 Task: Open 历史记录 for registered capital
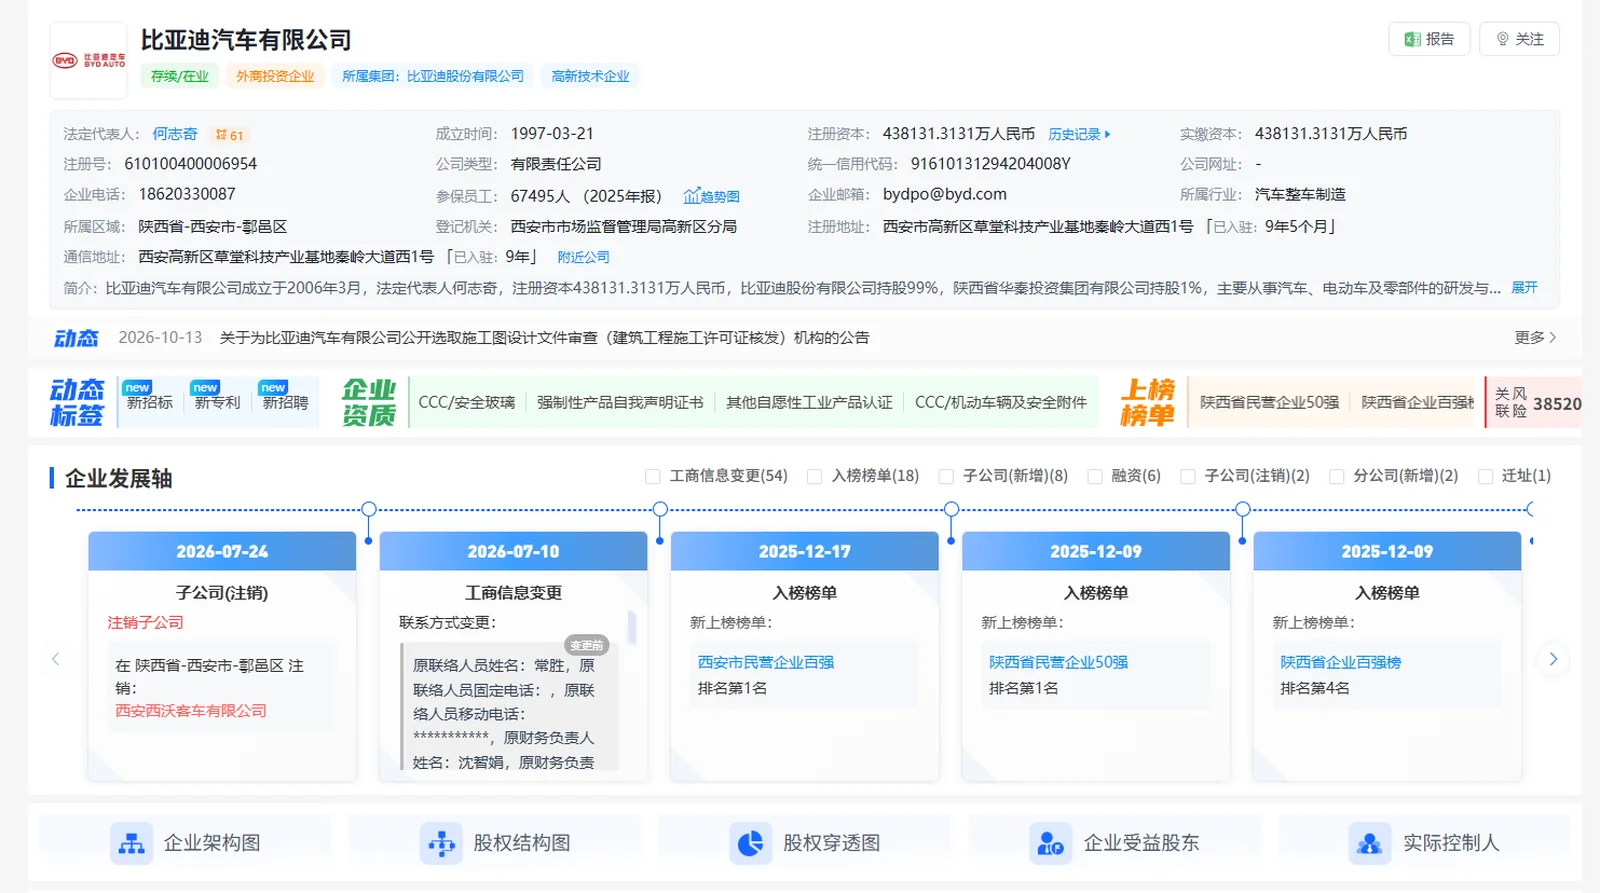pos(1079,134)
